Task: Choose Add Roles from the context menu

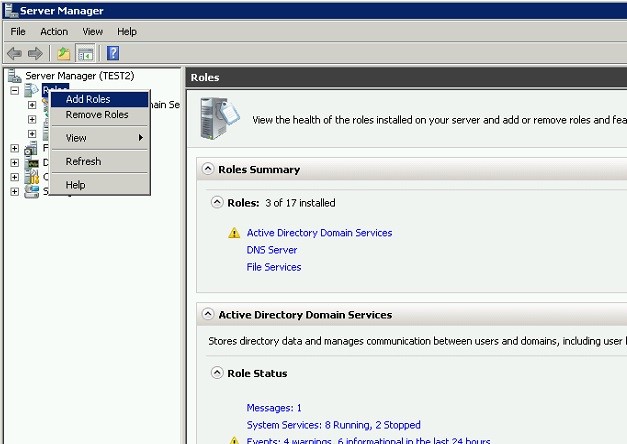Action: point(100,99)
